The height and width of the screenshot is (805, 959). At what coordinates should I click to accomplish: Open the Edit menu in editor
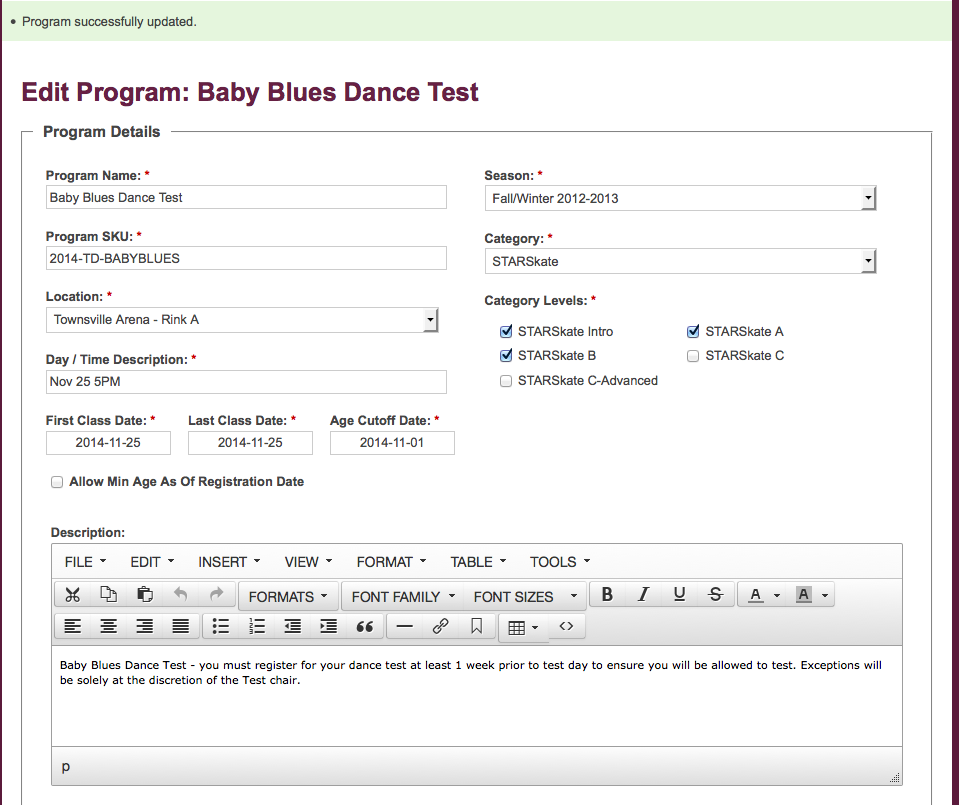(152, 562)
